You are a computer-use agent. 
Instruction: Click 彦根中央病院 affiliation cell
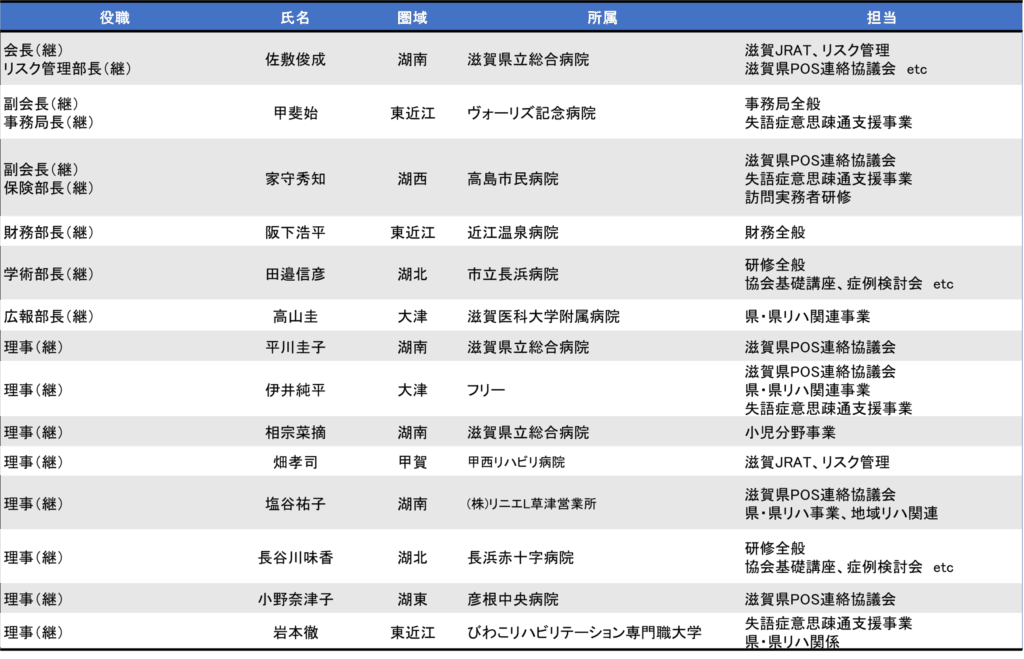(x=513, y=600)
